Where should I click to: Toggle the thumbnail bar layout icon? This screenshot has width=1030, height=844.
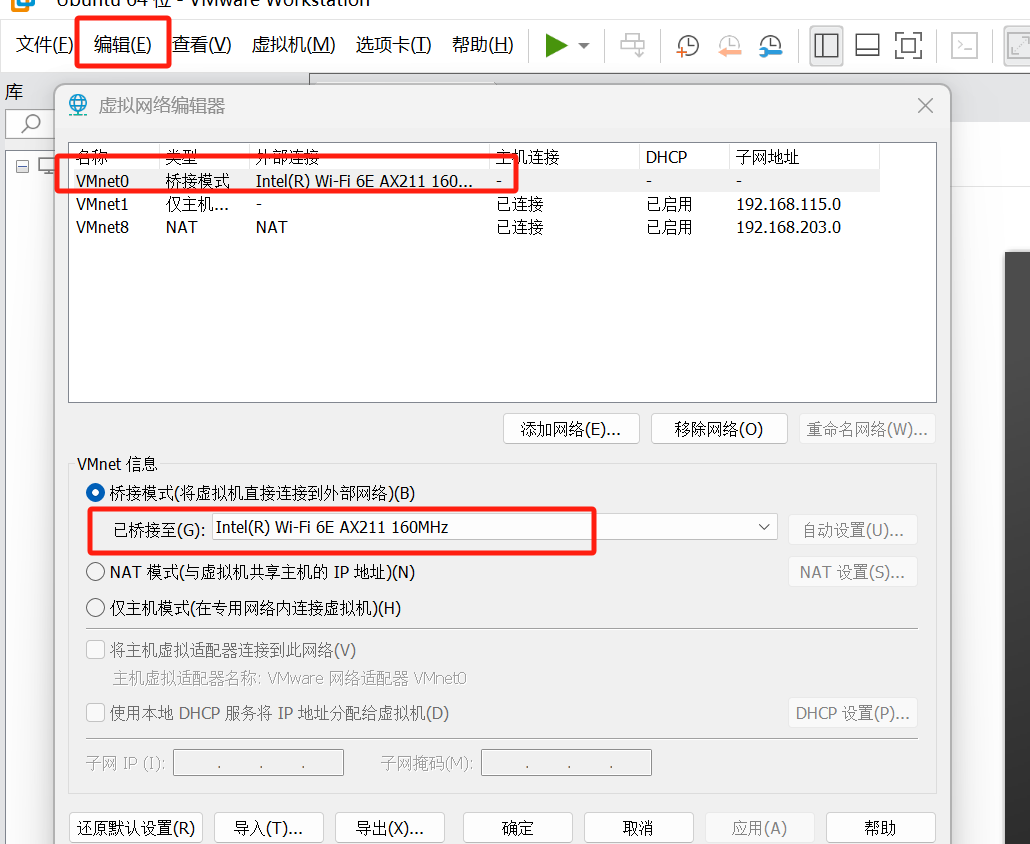(x=867, y=45)
